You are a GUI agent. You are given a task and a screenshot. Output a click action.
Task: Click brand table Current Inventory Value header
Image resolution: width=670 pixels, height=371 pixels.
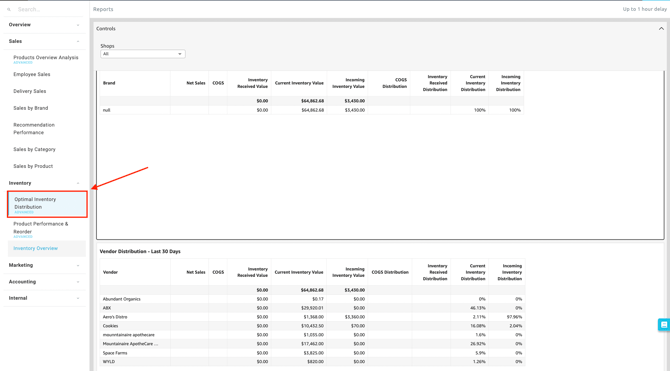point(299,83)
